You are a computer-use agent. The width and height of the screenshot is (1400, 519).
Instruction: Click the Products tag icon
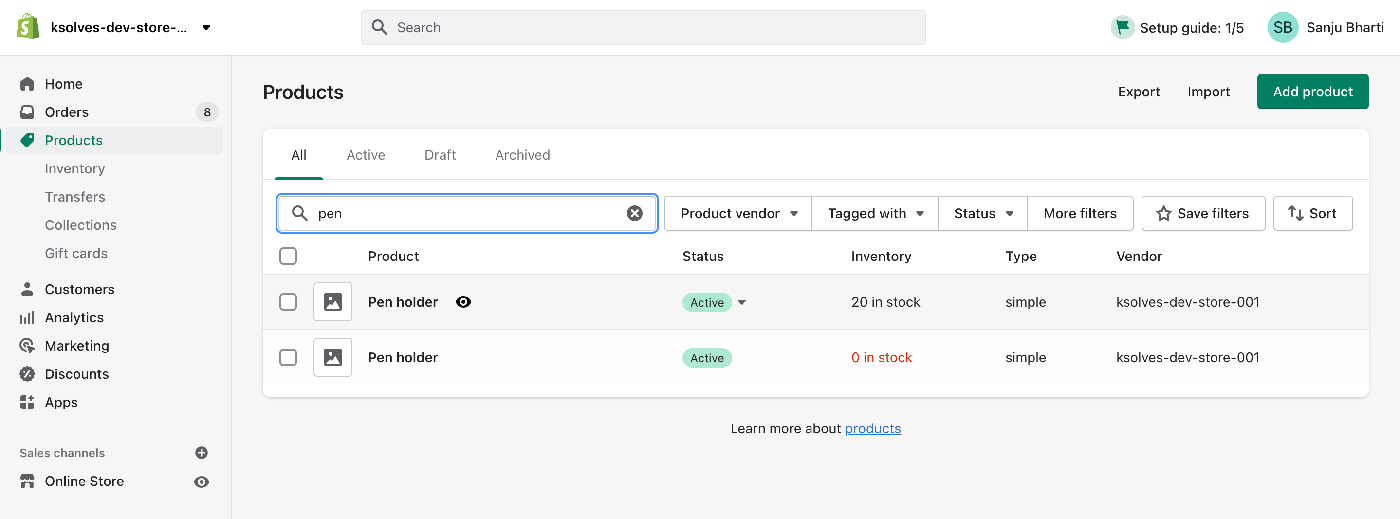[x=27, y=140]
